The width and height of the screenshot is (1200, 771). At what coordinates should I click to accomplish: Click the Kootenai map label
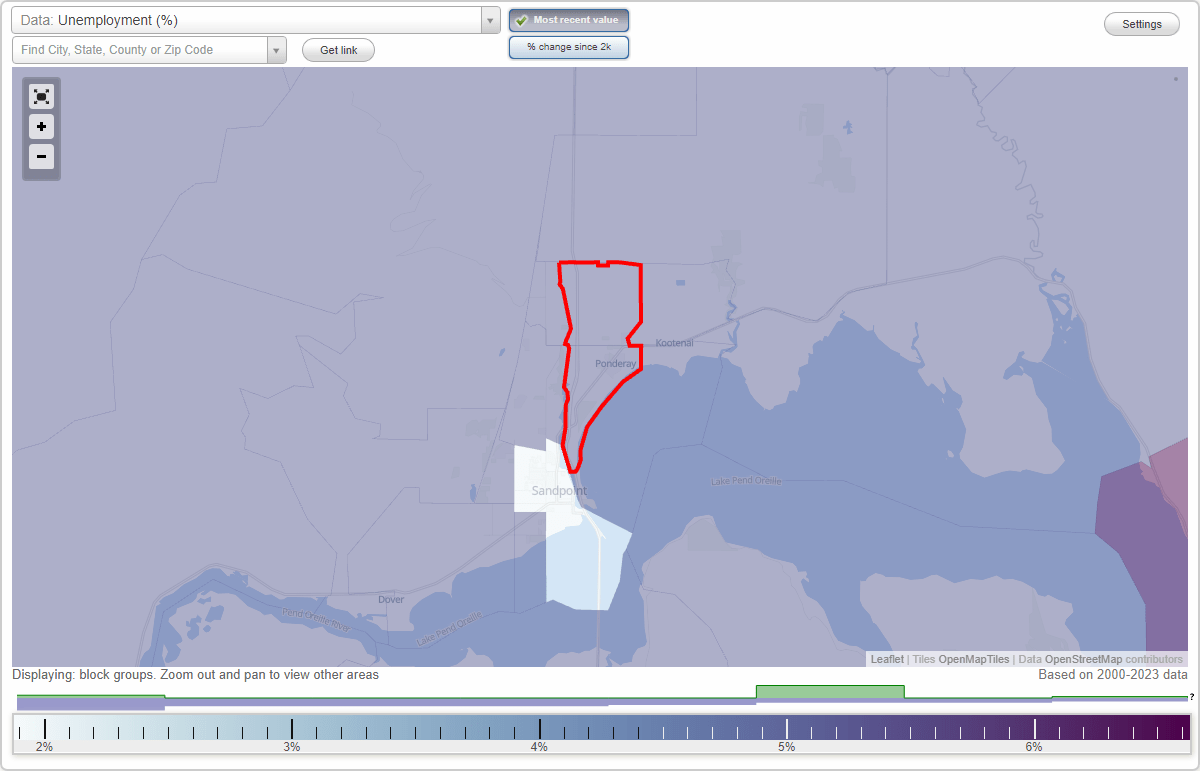coord(674,343)
